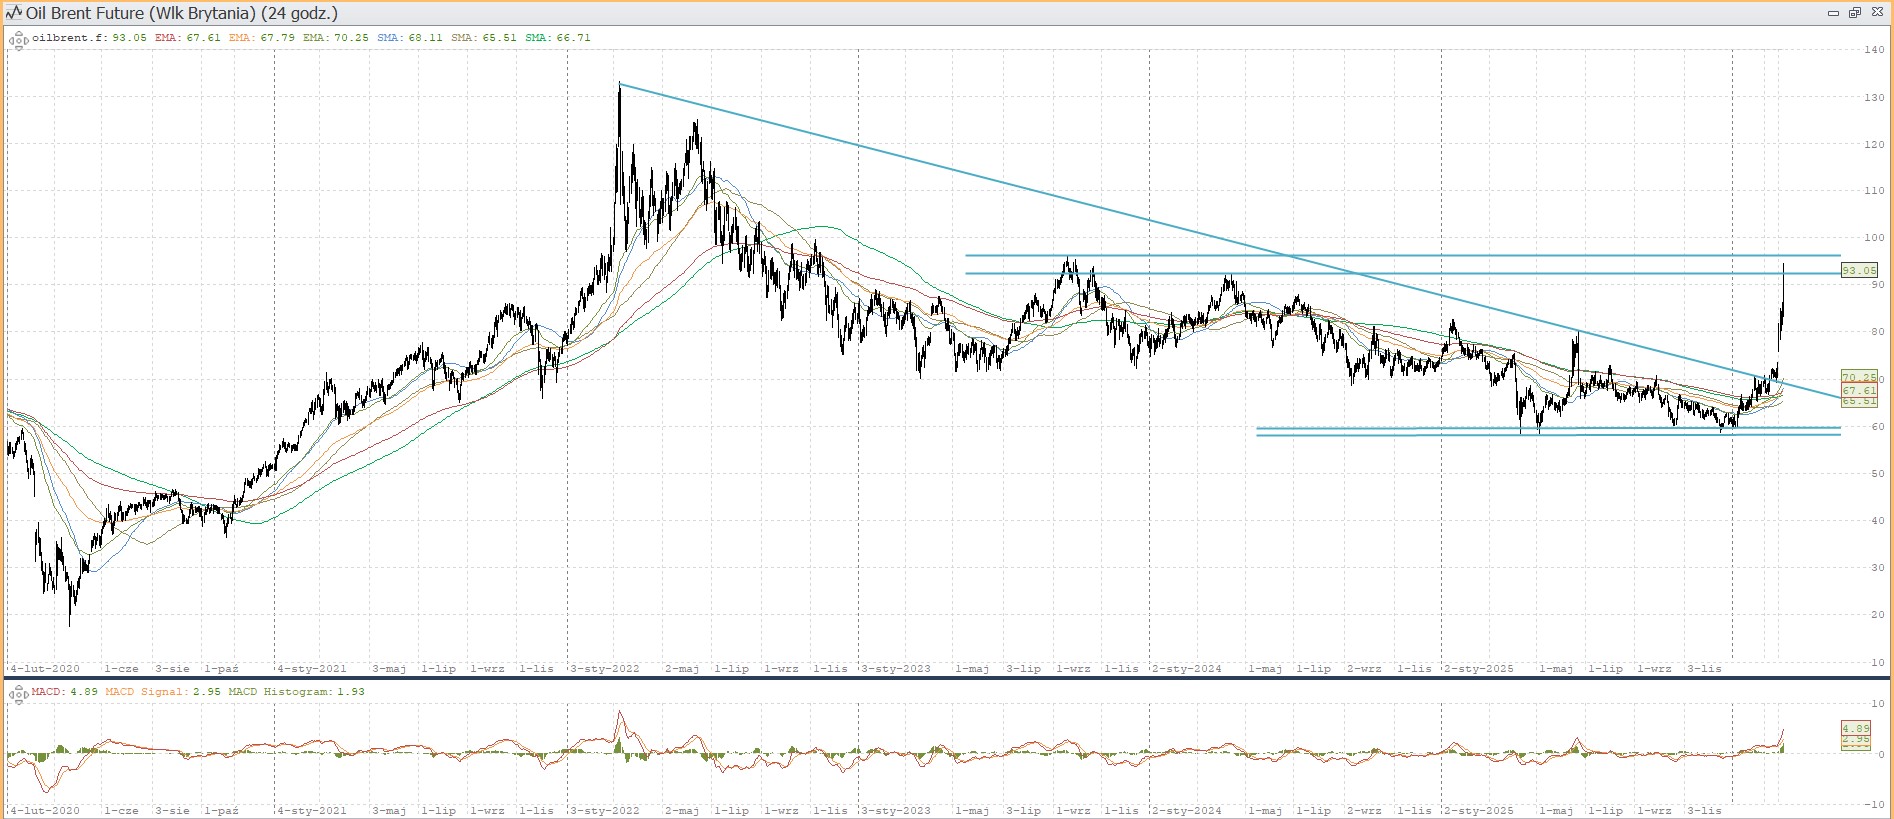Select the orange EMA 67.79 legend label
1894x819 pixels.
click(261, 38)
